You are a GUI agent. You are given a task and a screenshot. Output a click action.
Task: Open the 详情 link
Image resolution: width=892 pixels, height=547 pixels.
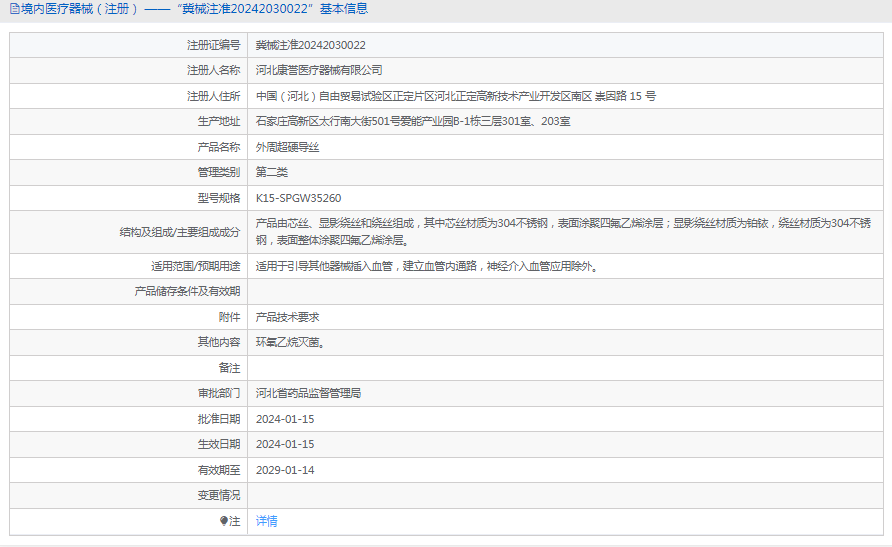pos(266,521)
